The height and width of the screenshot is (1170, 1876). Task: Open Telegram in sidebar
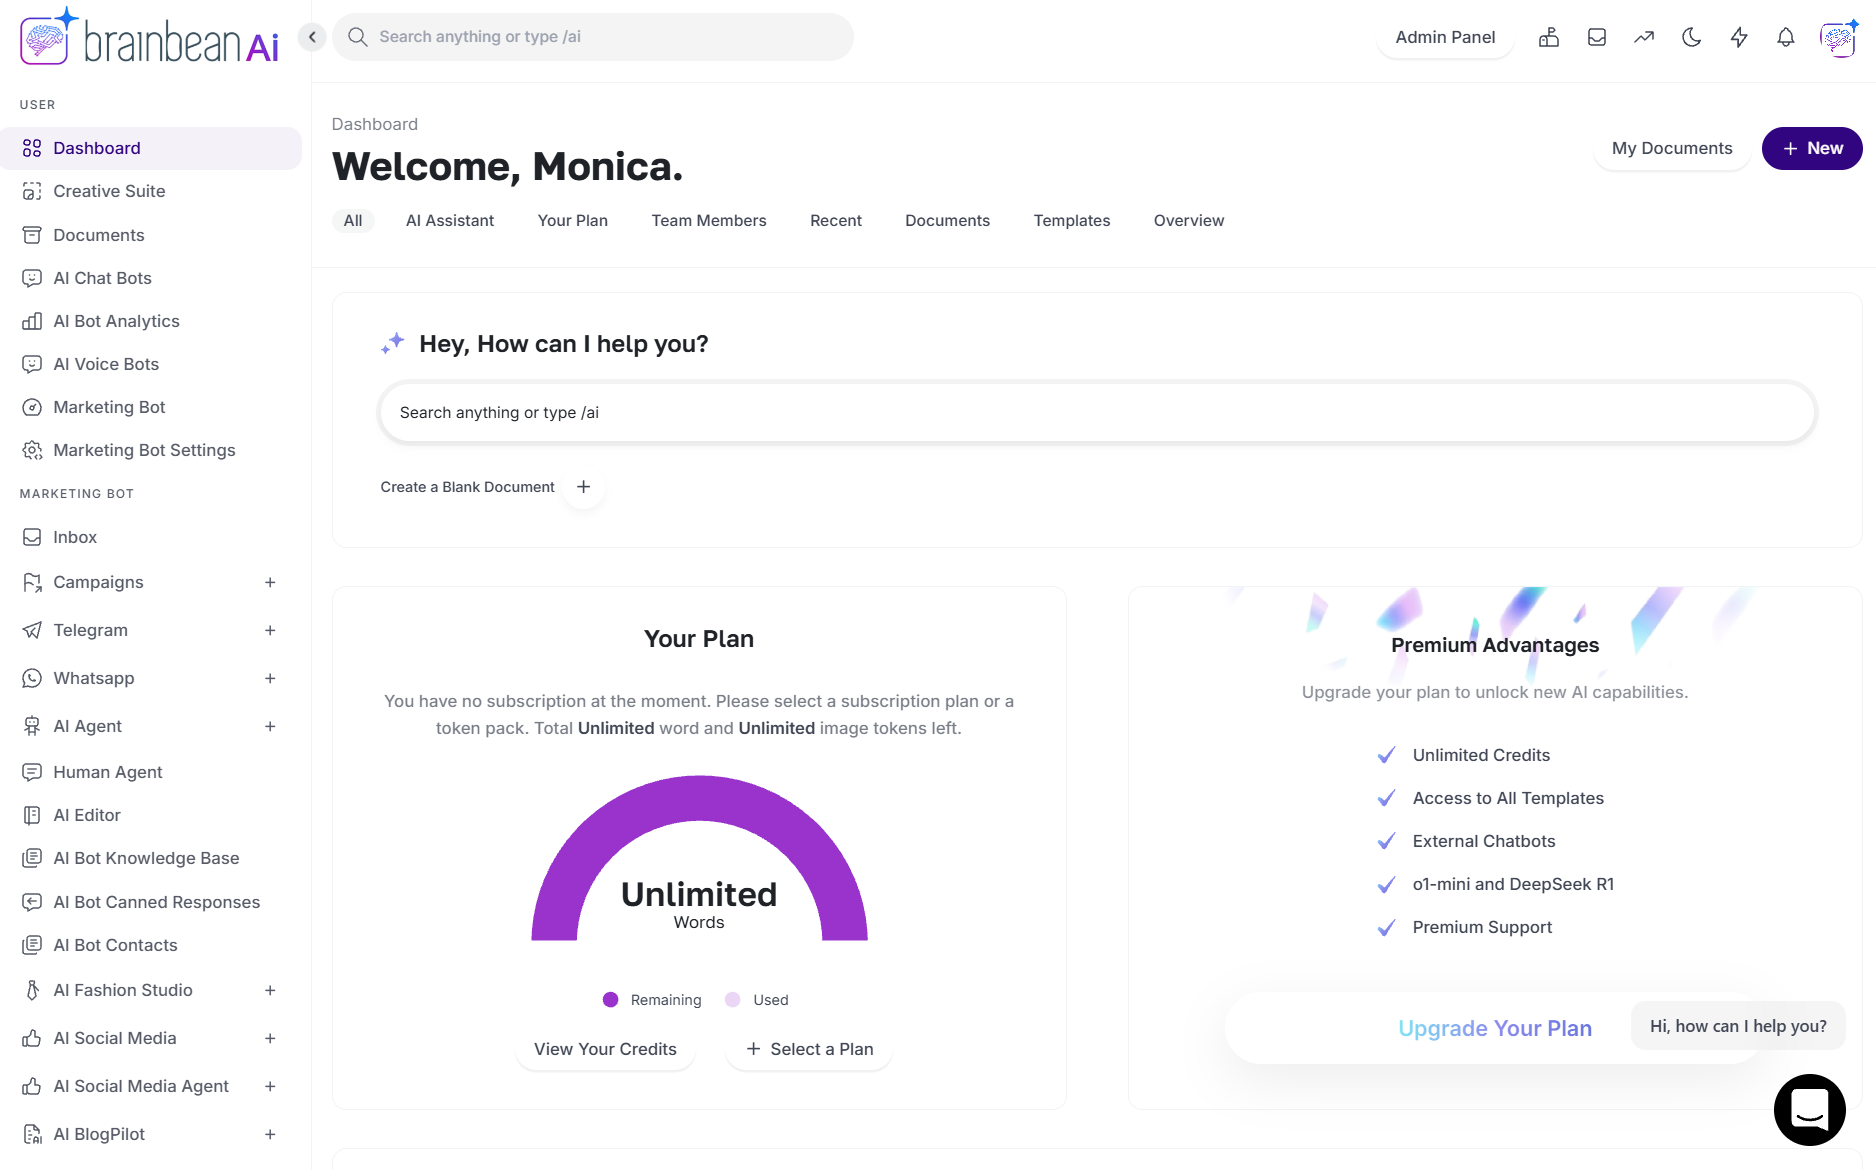(91, 630)
